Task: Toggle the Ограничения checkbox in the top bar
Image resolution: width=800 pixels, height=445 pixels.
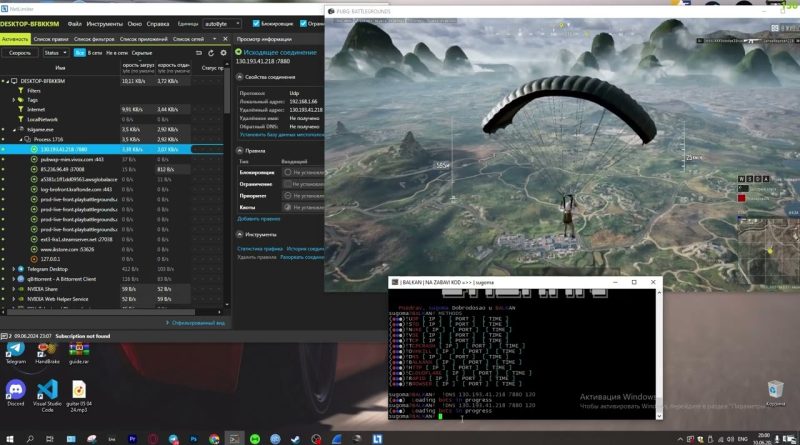Action: pos(303,23)
